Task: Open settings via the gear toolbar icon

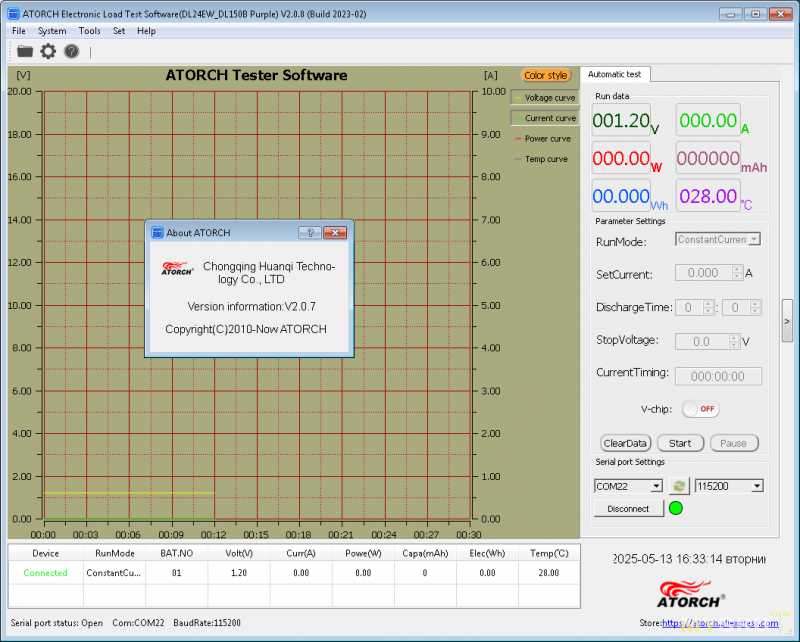Action: click(x=48, y=51)
